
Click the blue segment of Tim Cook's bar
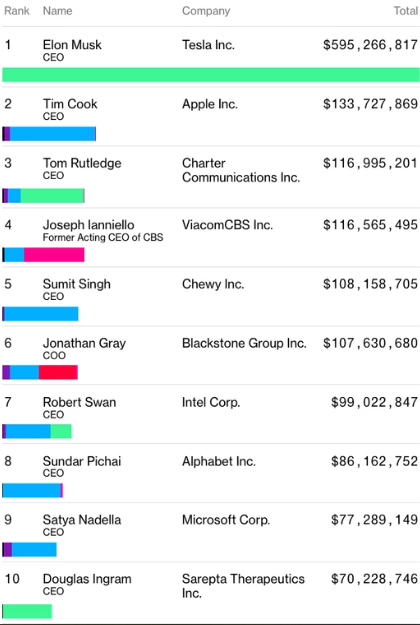click(53, 134)
